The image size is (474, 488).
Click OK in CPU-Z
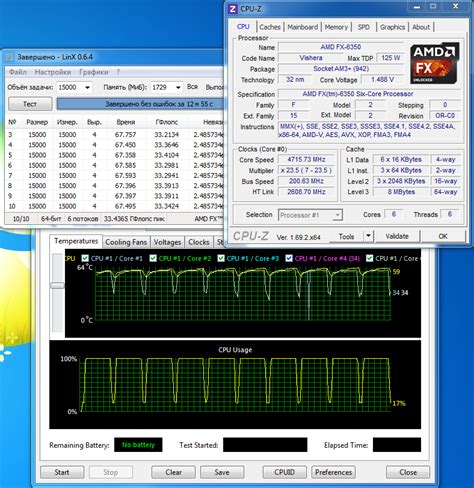pos(443,236)
